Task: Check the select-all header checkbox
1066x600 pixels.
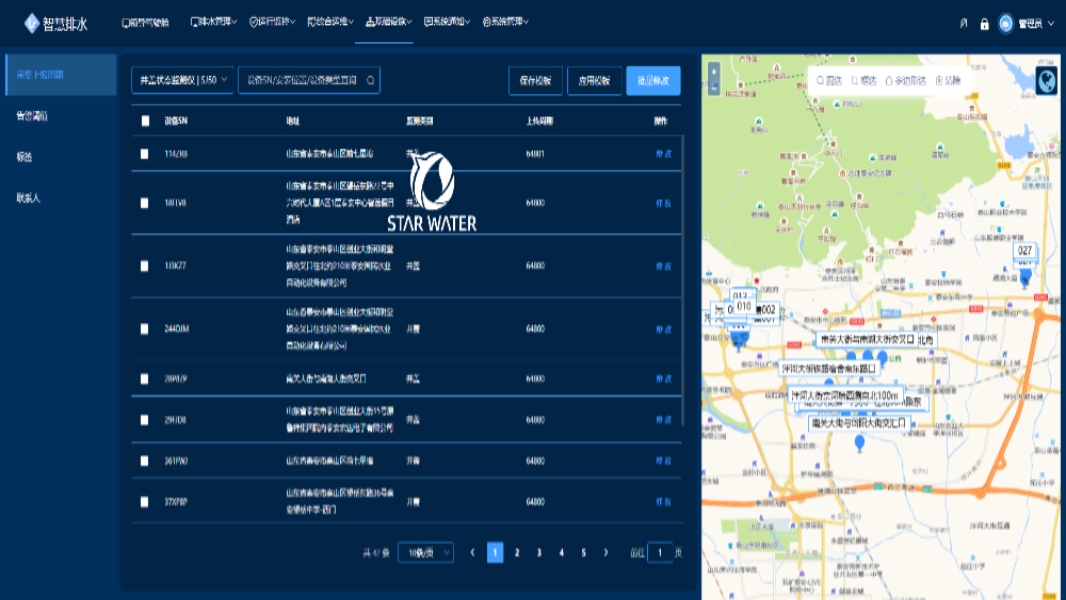Action: click(x=146, y=121)
